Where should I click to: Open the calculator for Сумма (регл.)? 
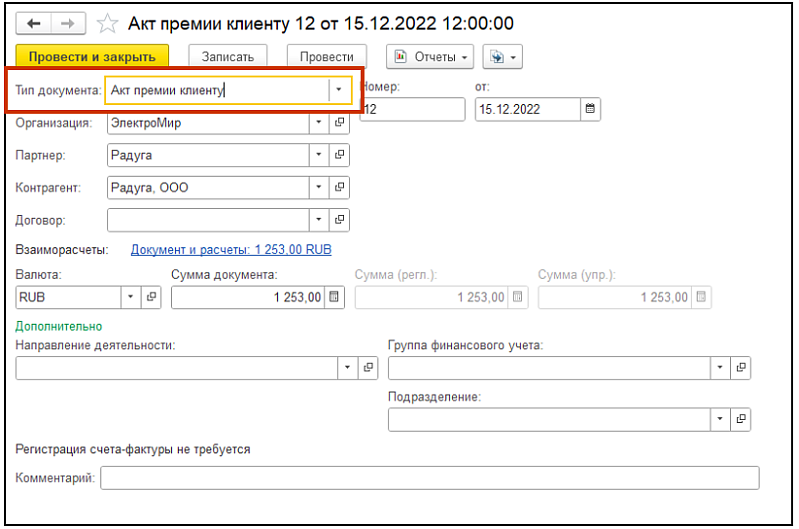pos(518,297)
